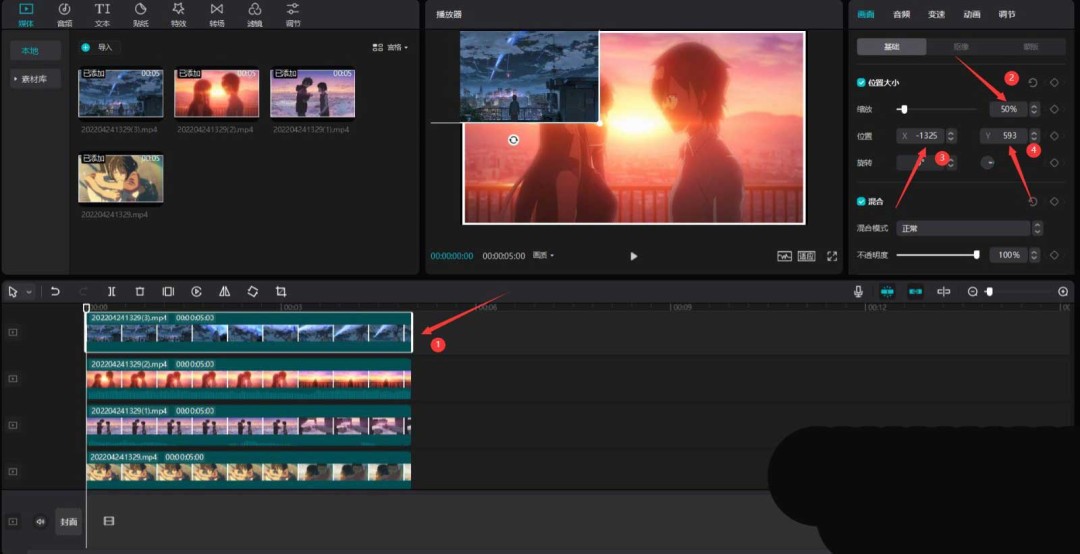Click the 不透明度 opacity slider handle
1080x554 pixels.
pos(976,255)
